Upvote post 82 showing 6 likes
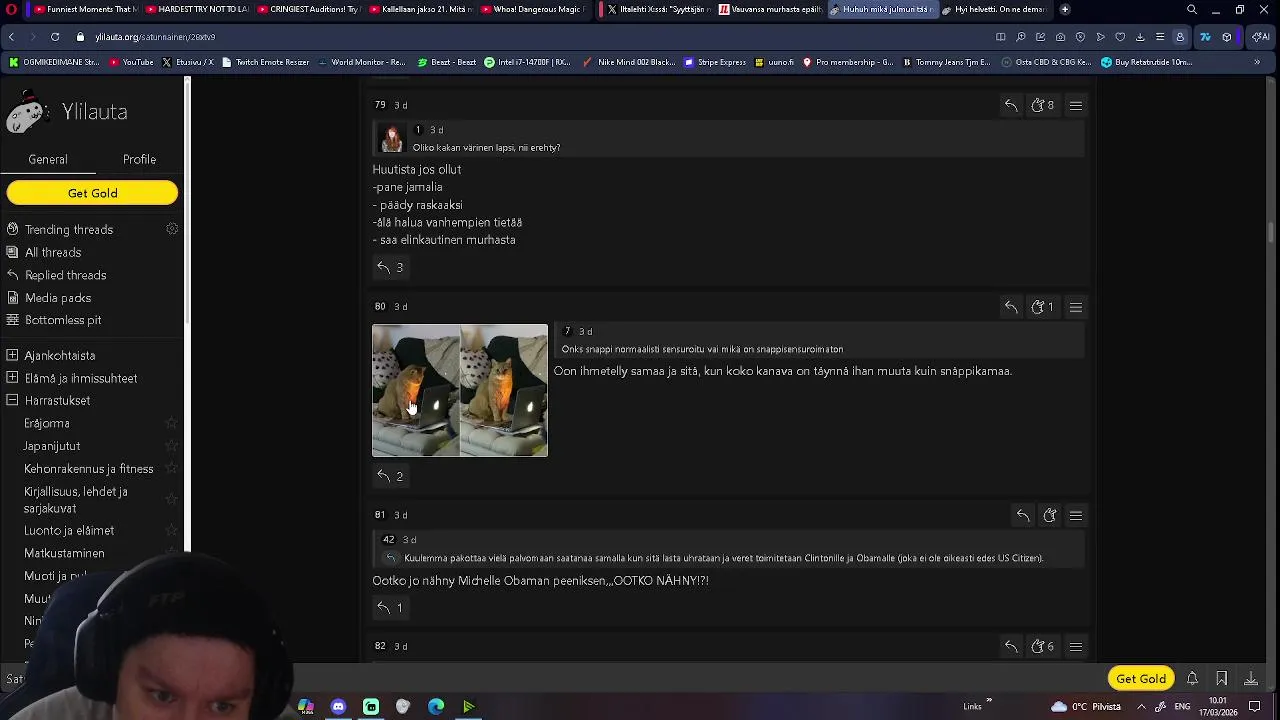 click(1043, 646)
